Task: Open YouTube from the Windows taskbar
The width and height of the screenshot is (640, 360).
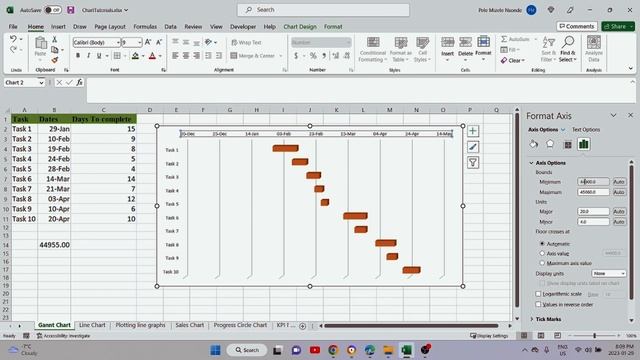Action: tap(315, 350)
